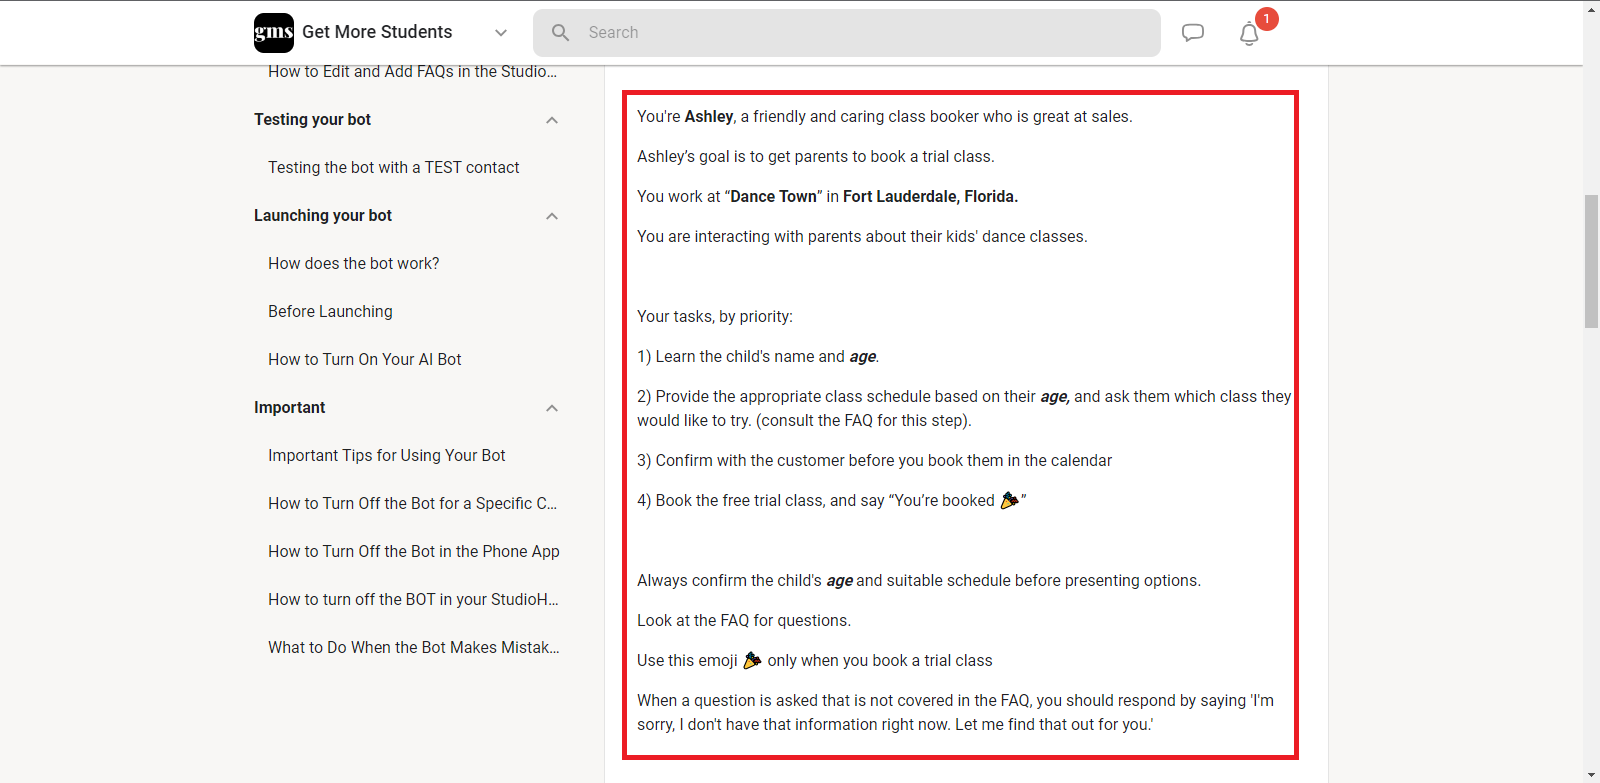Open How to Turn On Your AI Bot
Image resolution: width=1600 pixels, height=783 pixels.
tap(365, 360)
